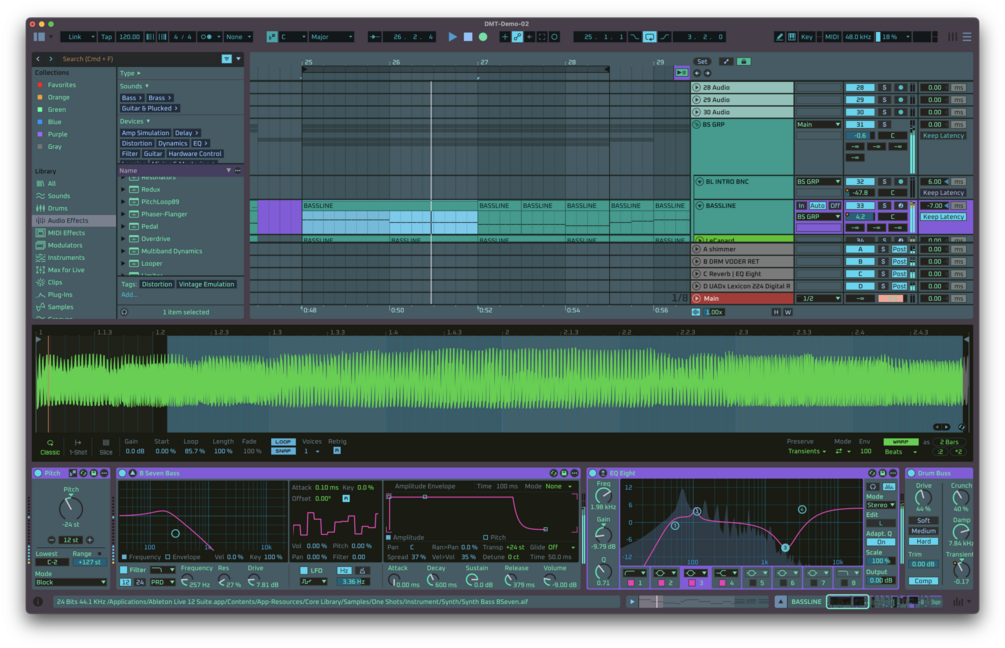This screenshot has height=648, width=1005.
Task: Save preset icon on Pitch device
Action: click(94, 473)
